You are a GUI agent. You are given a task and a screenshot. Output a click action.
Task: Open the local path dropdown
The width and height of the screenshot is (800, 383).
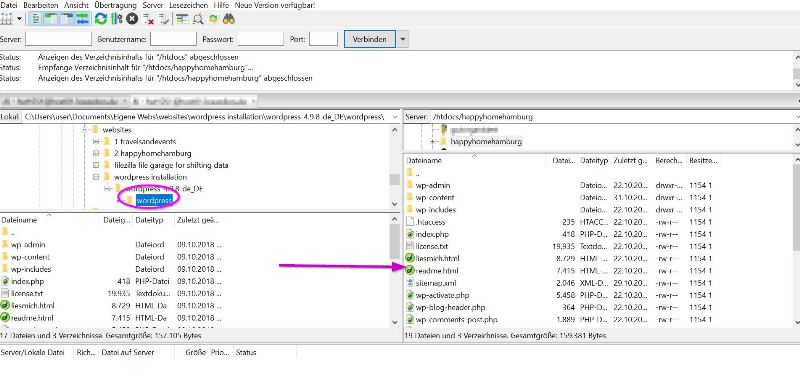click(395, 117)
